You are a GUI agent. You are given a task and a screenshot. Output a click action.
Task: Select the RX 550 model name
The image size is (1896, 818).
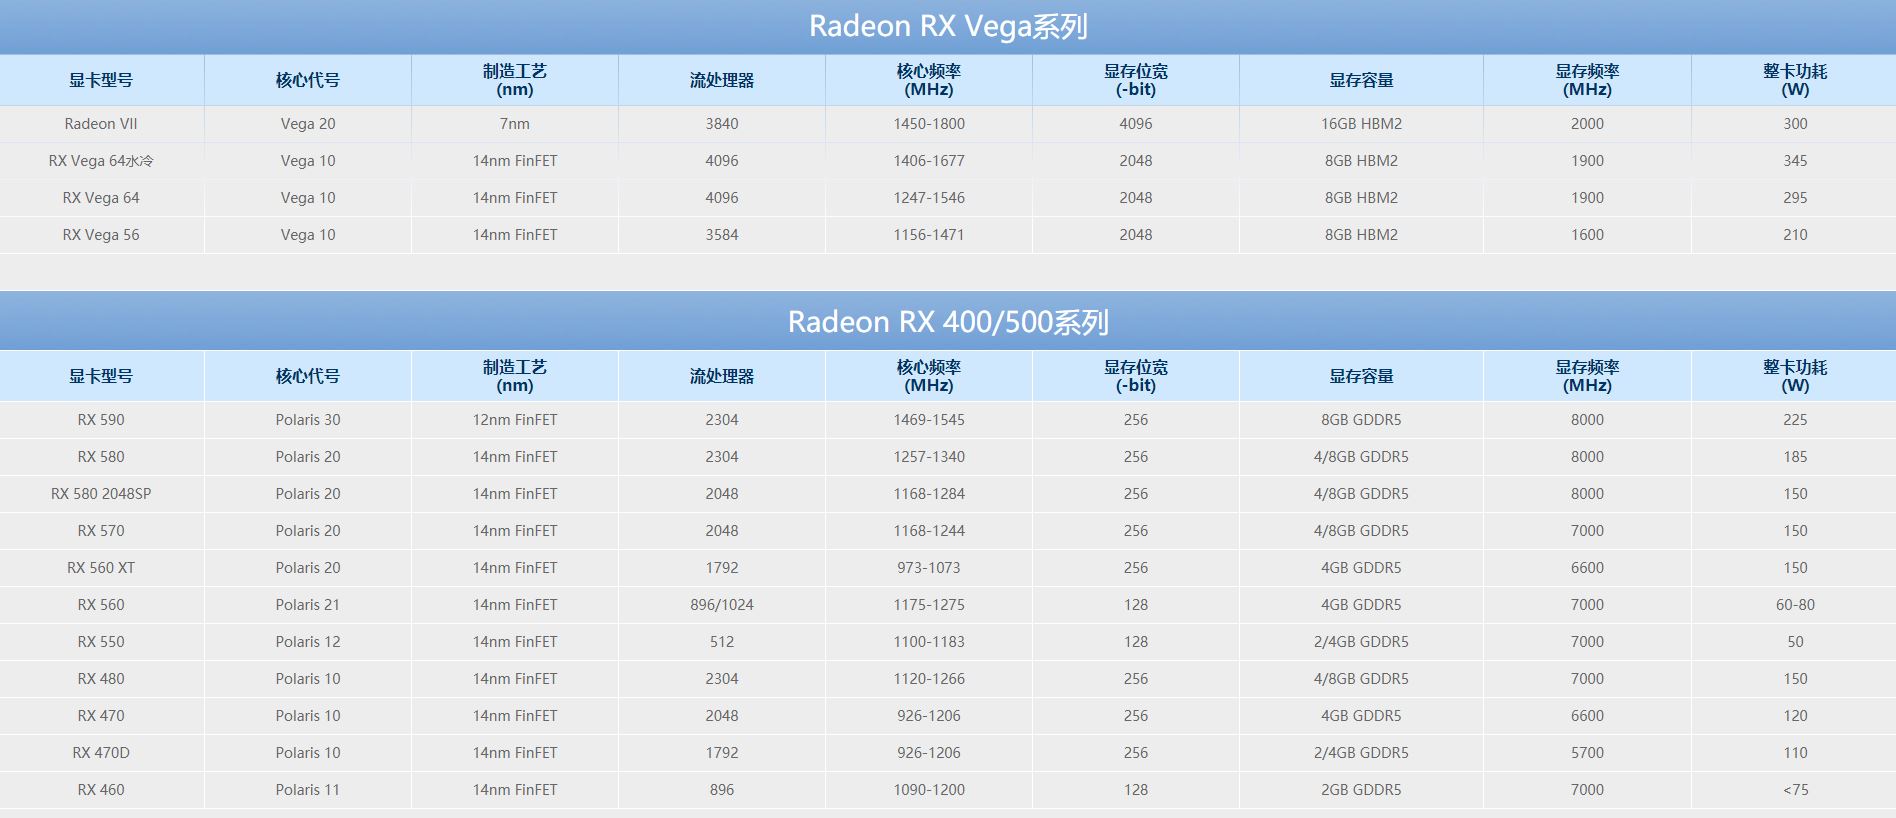pos(101,642)
